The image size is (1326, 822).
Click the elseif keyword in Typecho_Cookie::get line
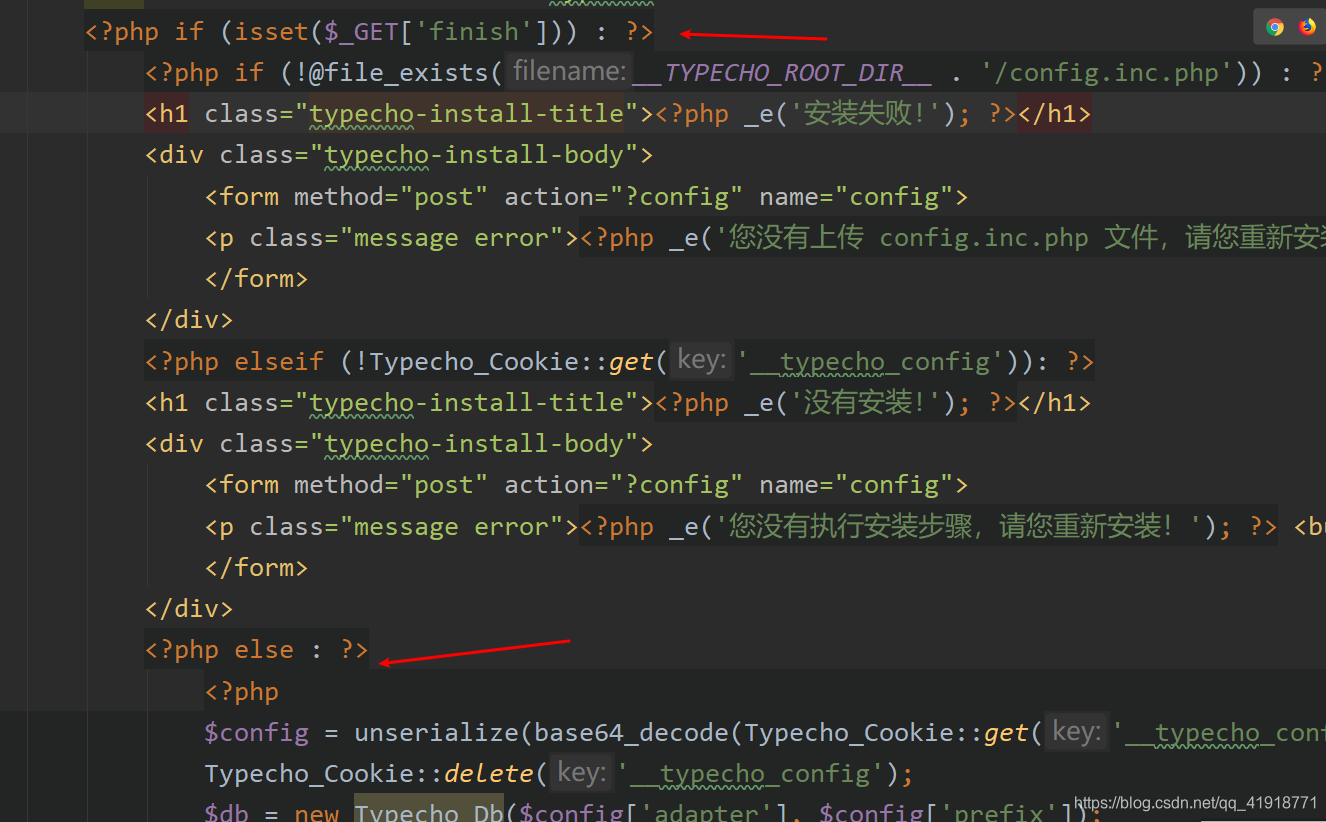click(280, 362)
